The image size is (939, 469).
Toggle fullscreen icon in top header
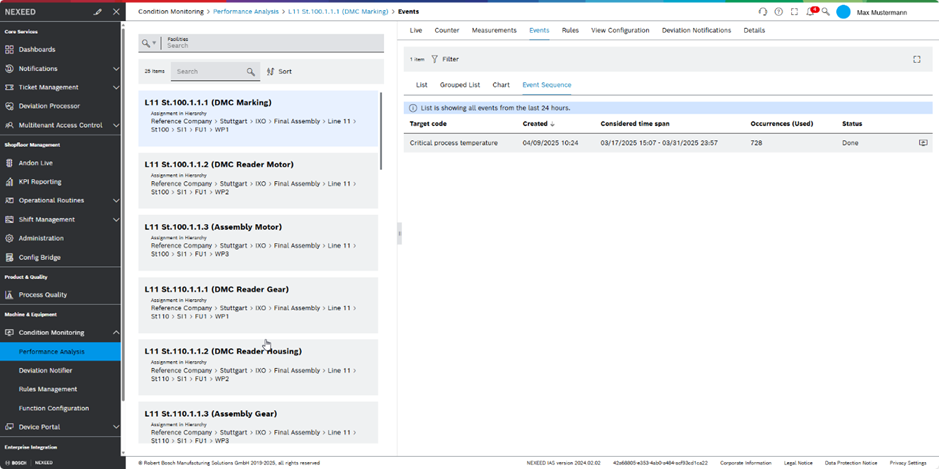[x=794, y=12]
